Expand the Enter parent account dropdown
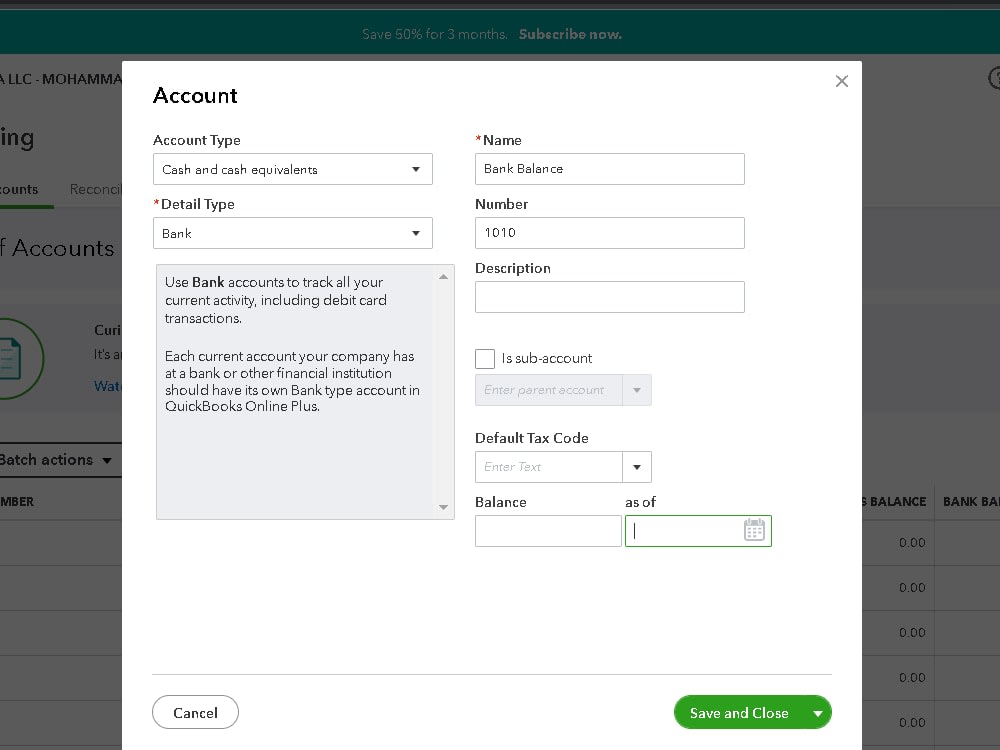Viewport: 1000px width, 750px height. (637, 390)
